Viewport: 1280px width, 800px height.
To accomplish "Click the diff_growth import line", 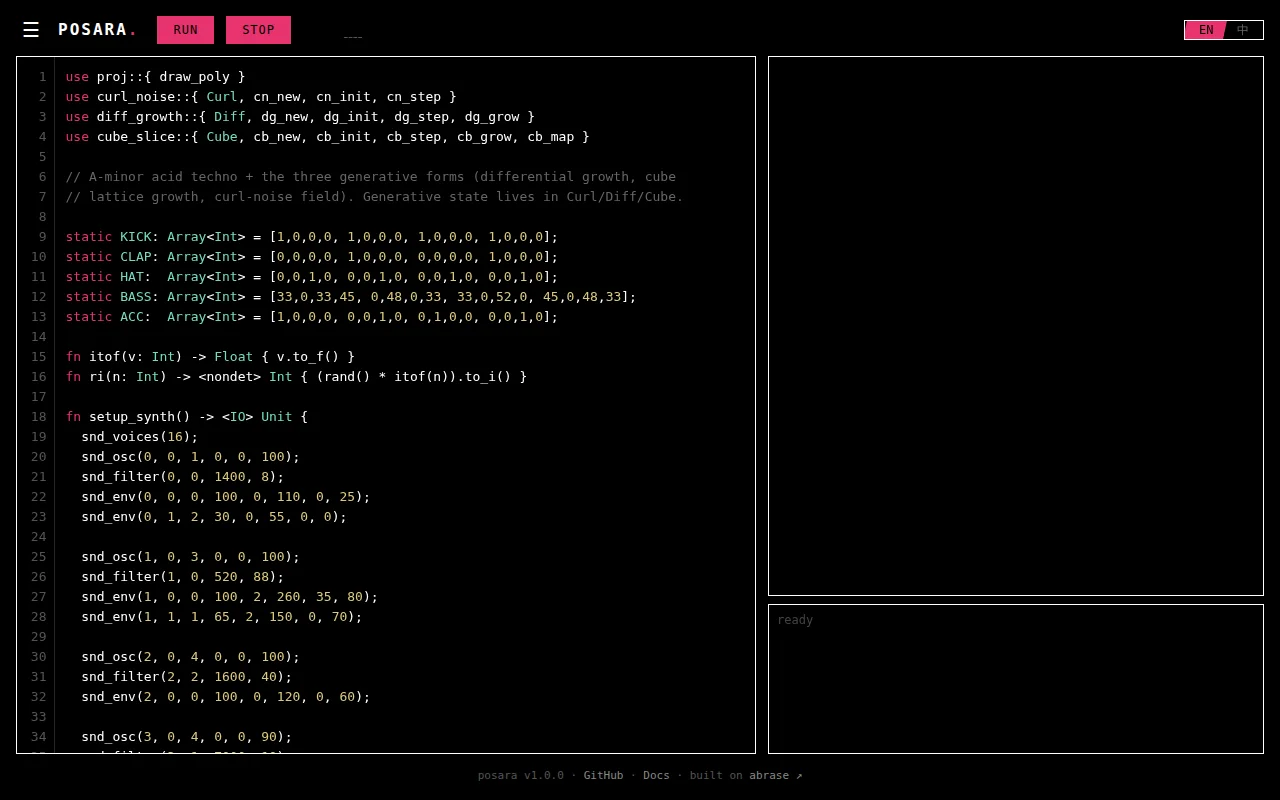I will 300,117.
